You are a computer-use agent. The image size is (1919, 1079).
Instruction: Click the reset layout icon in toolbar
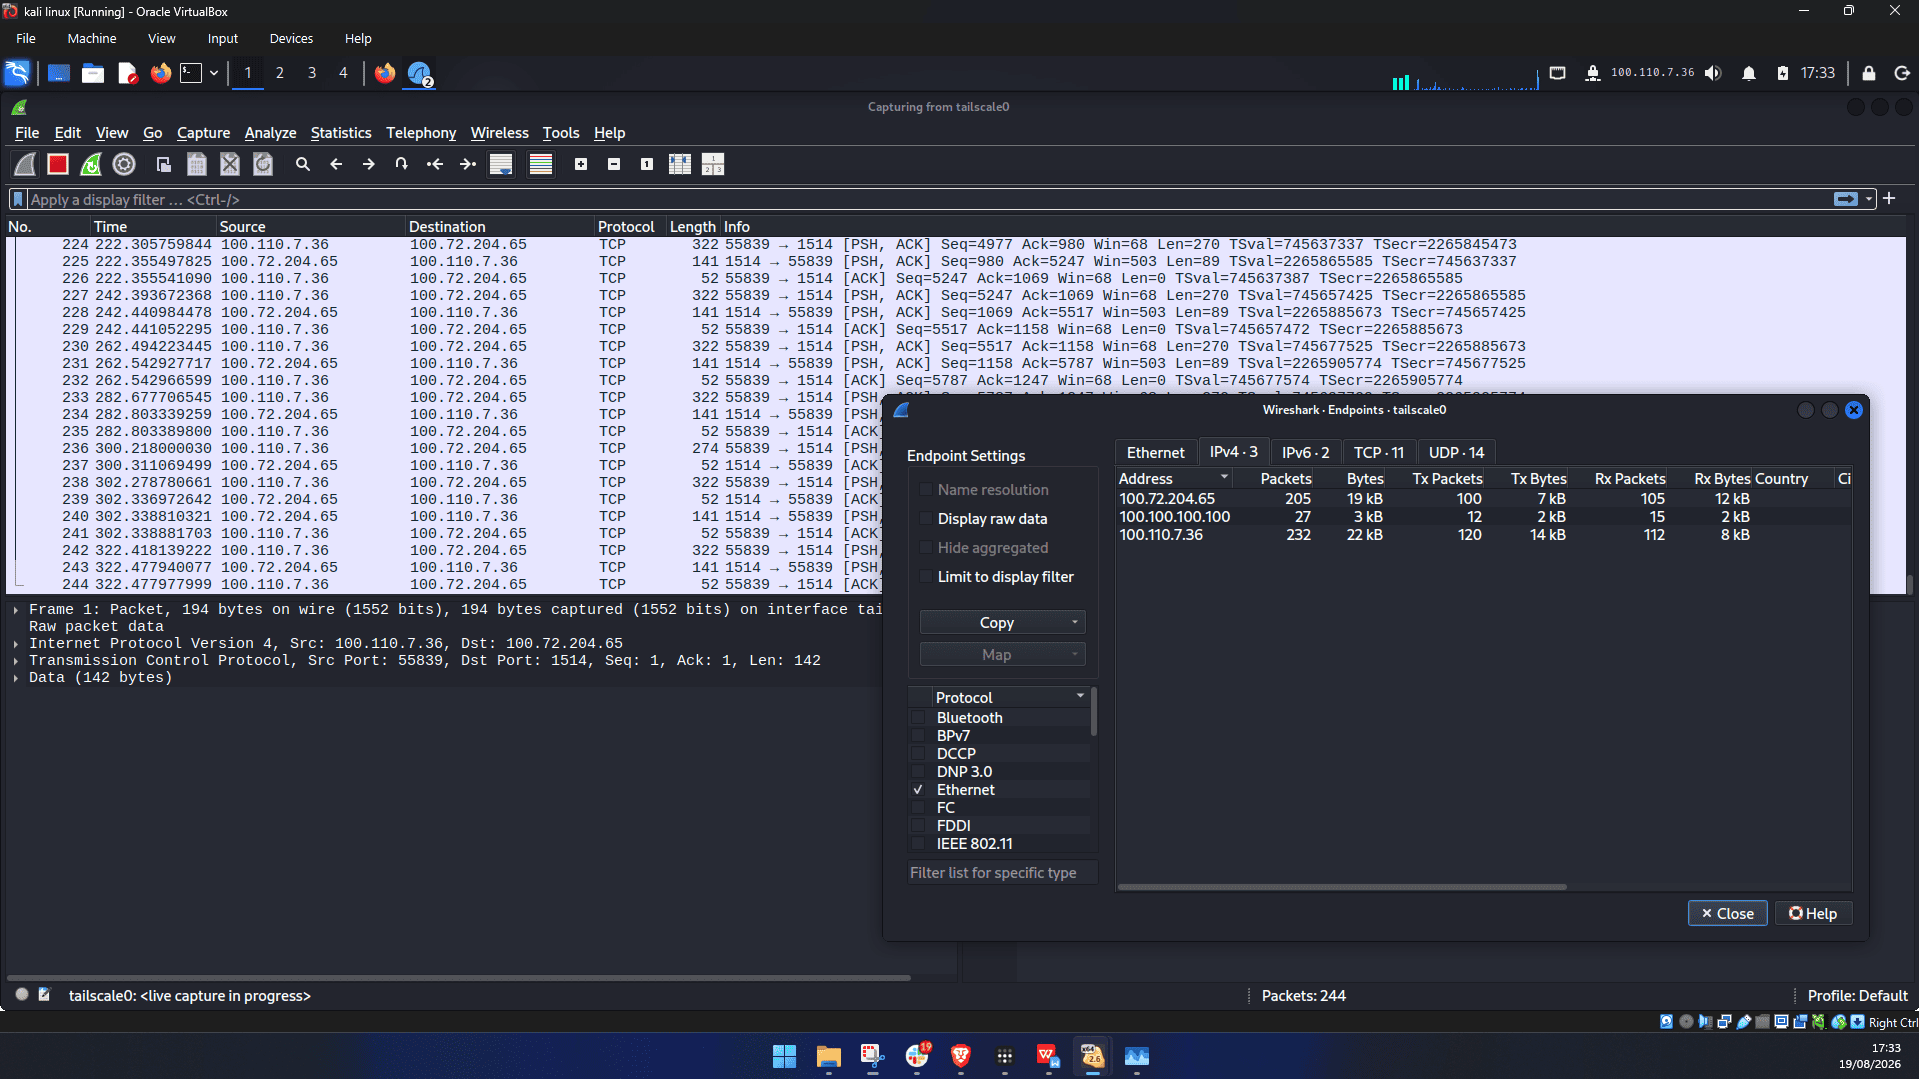713,164
